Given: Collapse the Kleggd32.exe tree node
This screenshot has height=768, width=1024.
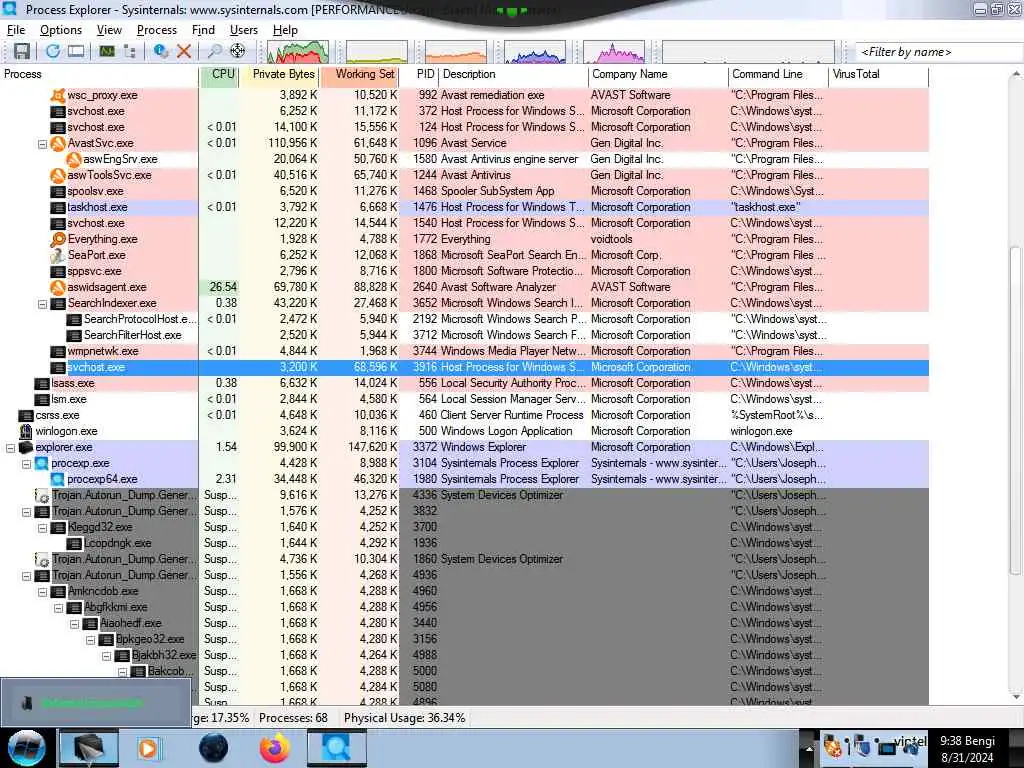Looking at the screenshot, I should [x=42, y=528].
